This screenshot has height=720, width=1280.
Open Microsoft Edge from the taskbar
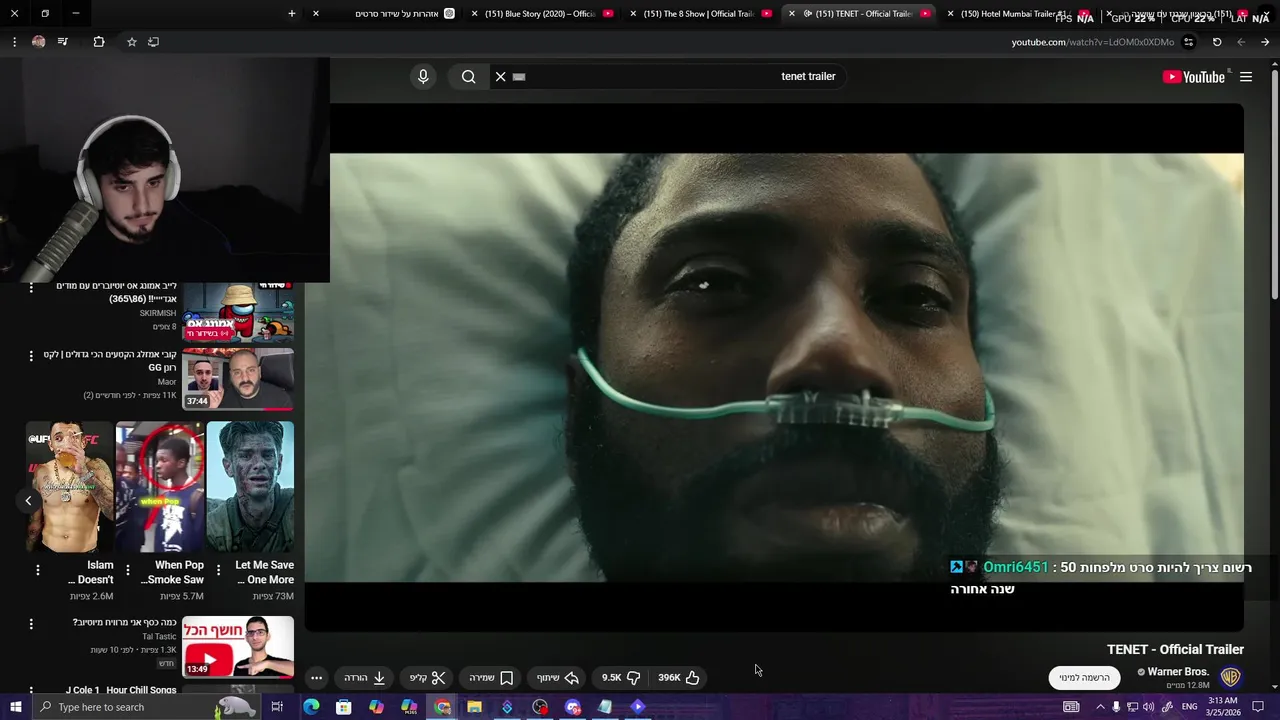click(x=311, y=707)
